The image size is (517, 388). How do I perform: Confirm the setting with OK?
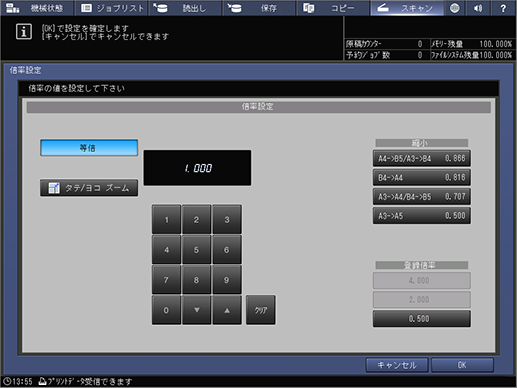click(x=462, y=365)
